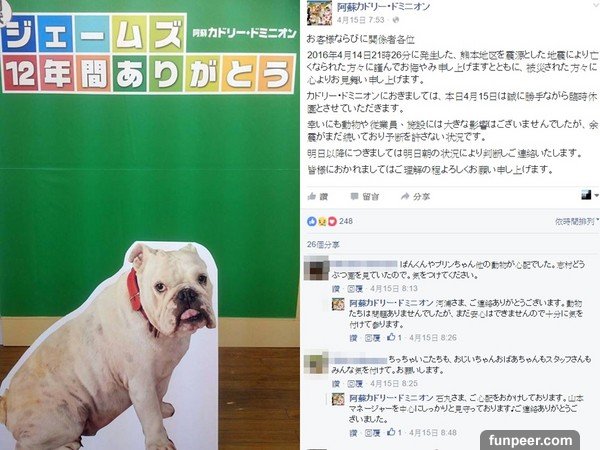600x450 pixels.
Task: Click the thumbs-up count on the 8:26 reply
Action: [394, 338]
